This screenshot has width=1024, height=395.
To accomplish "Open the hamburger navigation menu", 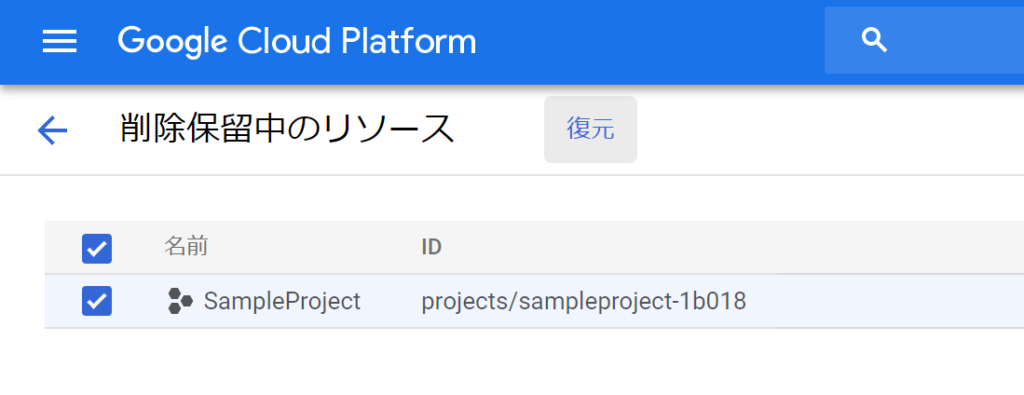I will tap(59, 42).
